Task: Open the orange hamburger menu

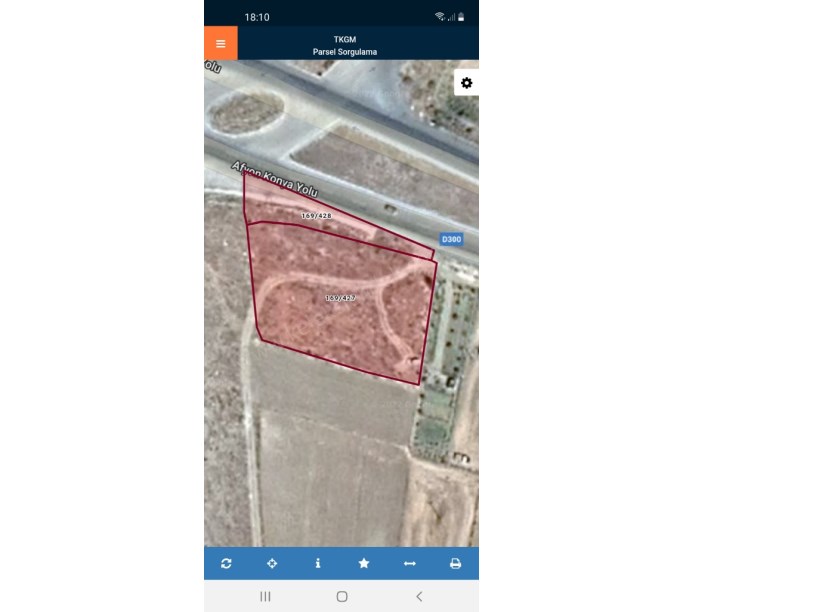Action: tap(221, 43)
